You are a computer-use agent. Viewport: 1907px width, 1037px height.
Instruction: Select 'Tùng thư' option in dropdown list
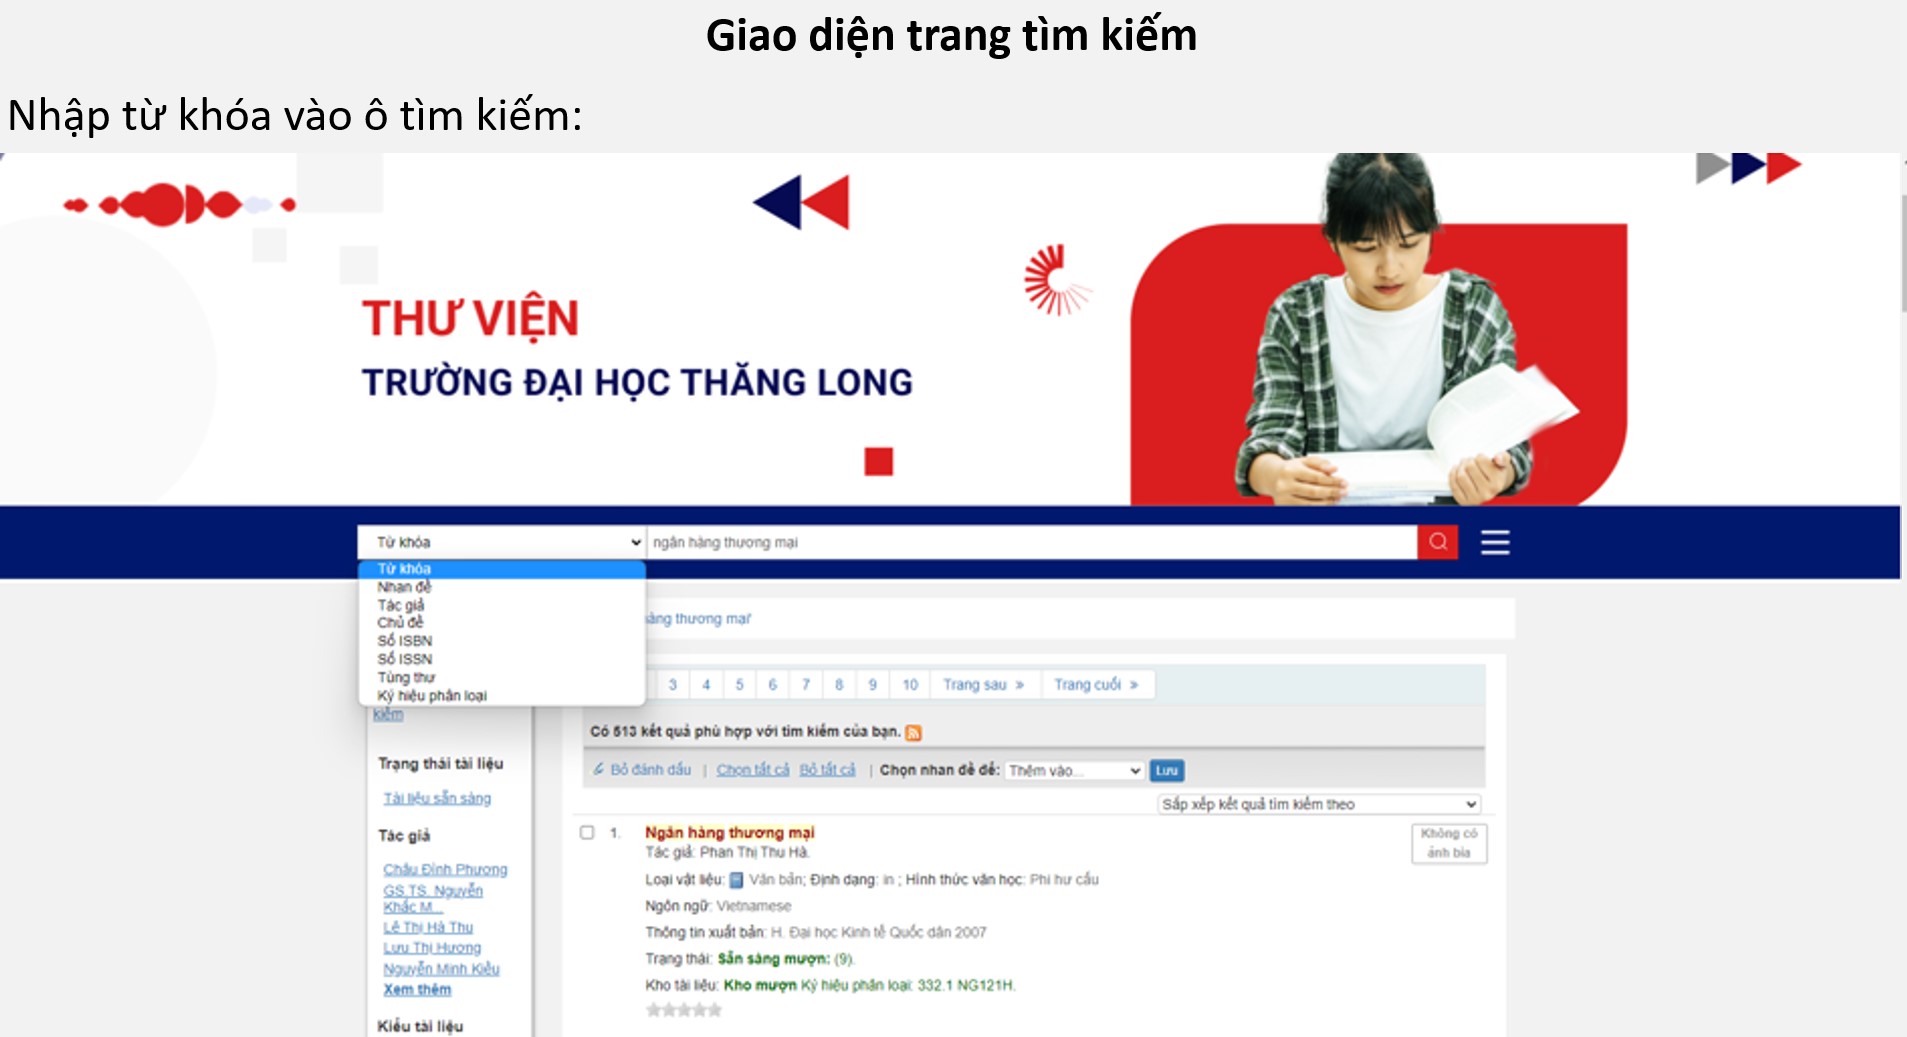tap(501, 677)
